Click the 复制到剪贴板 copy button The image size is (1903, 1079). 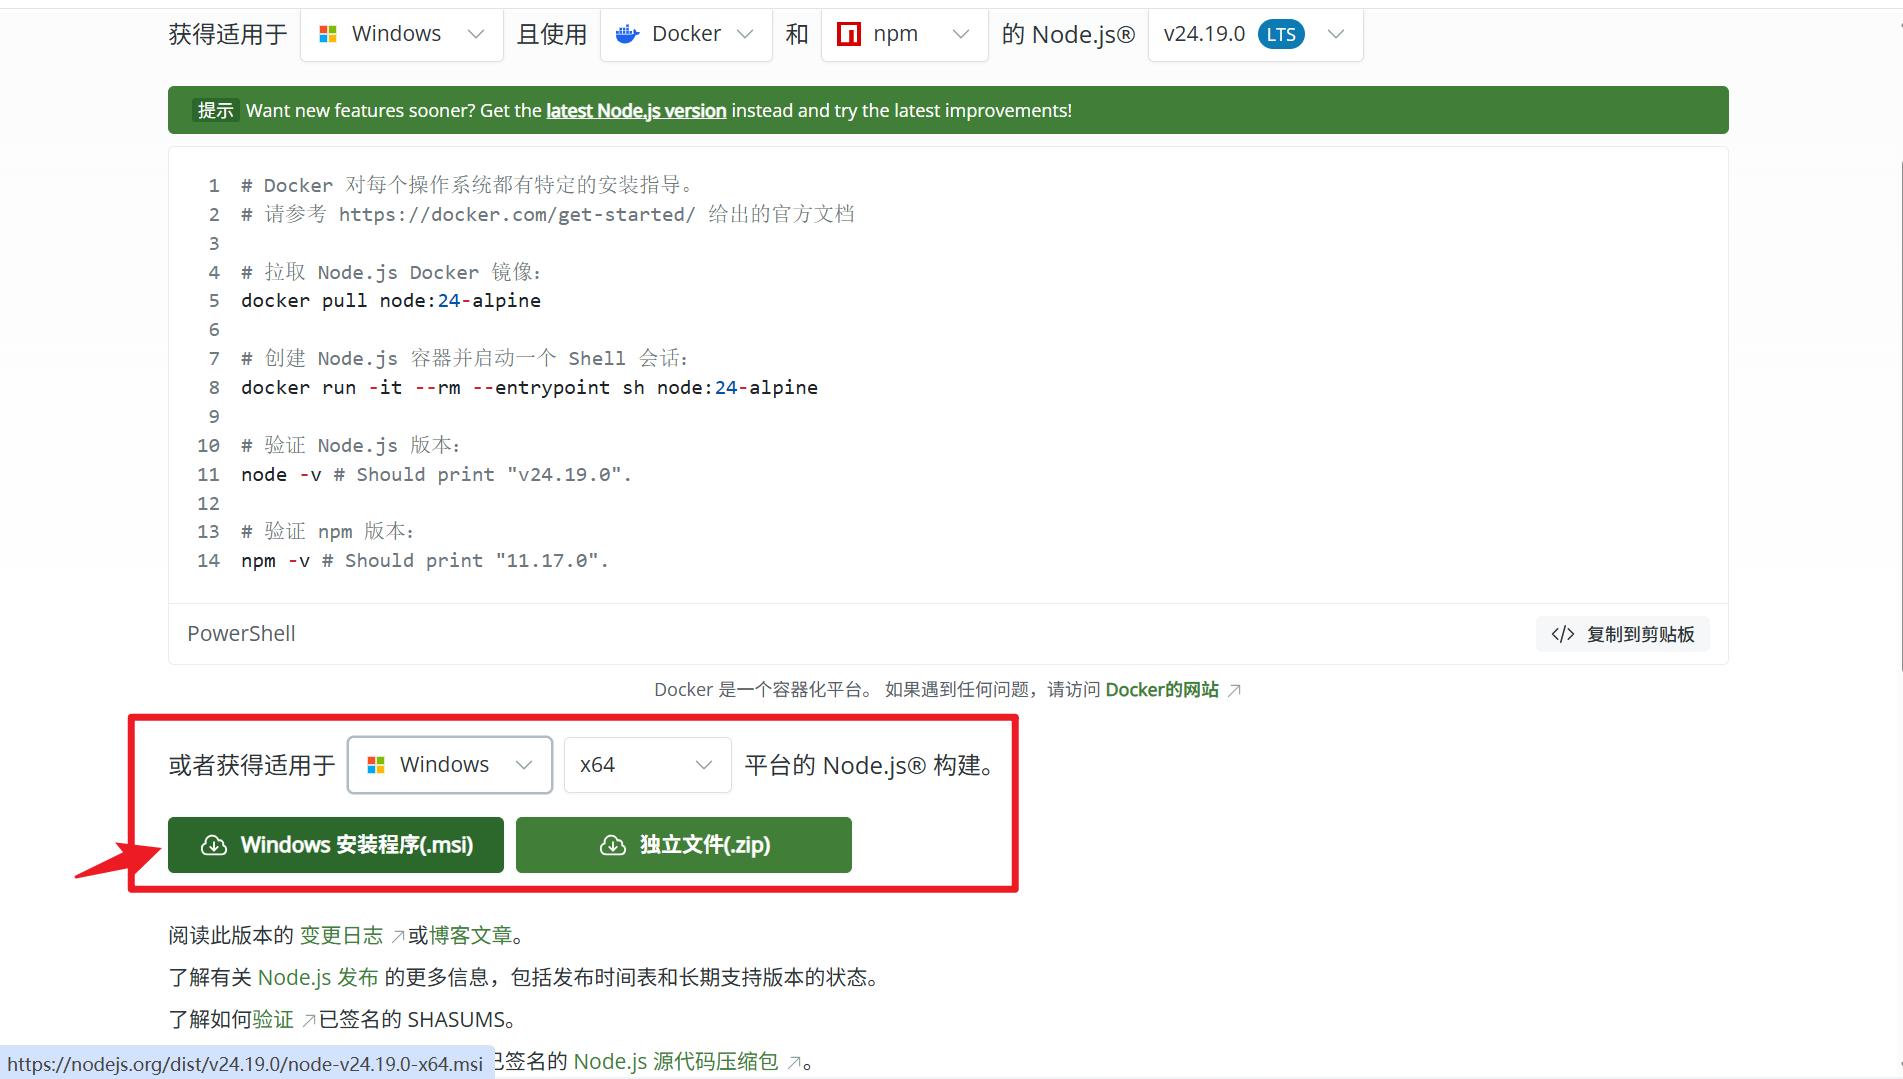pyautogui.click(x=1622, y=634)
